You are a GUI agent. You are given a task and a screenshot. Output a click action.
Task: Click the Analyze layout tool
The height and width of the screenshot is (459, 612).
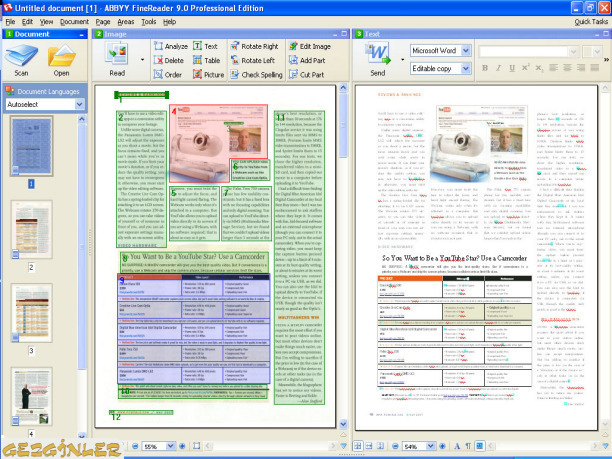171,46
